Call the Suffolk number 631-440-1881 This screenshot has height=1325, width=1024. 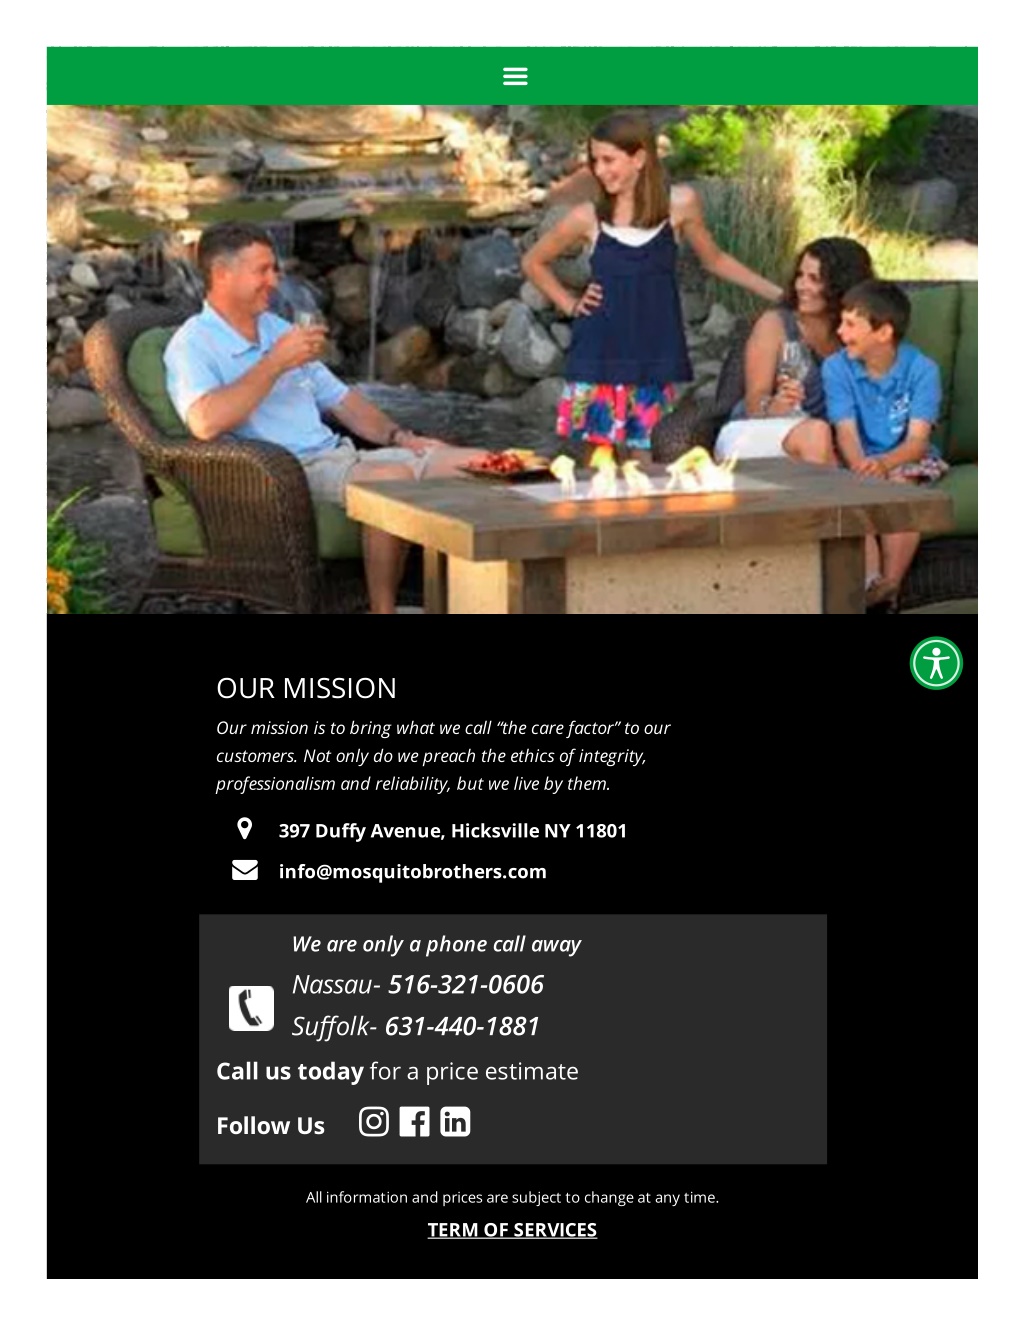click(x=462, y=1026)
